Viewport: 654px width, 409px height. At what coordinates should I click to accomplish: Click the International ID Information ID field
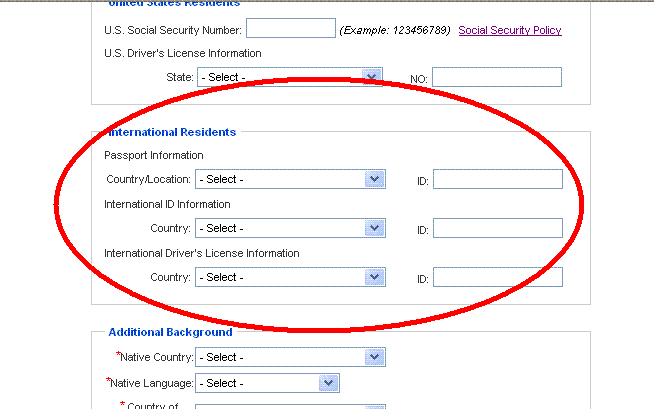click(497, 228)
